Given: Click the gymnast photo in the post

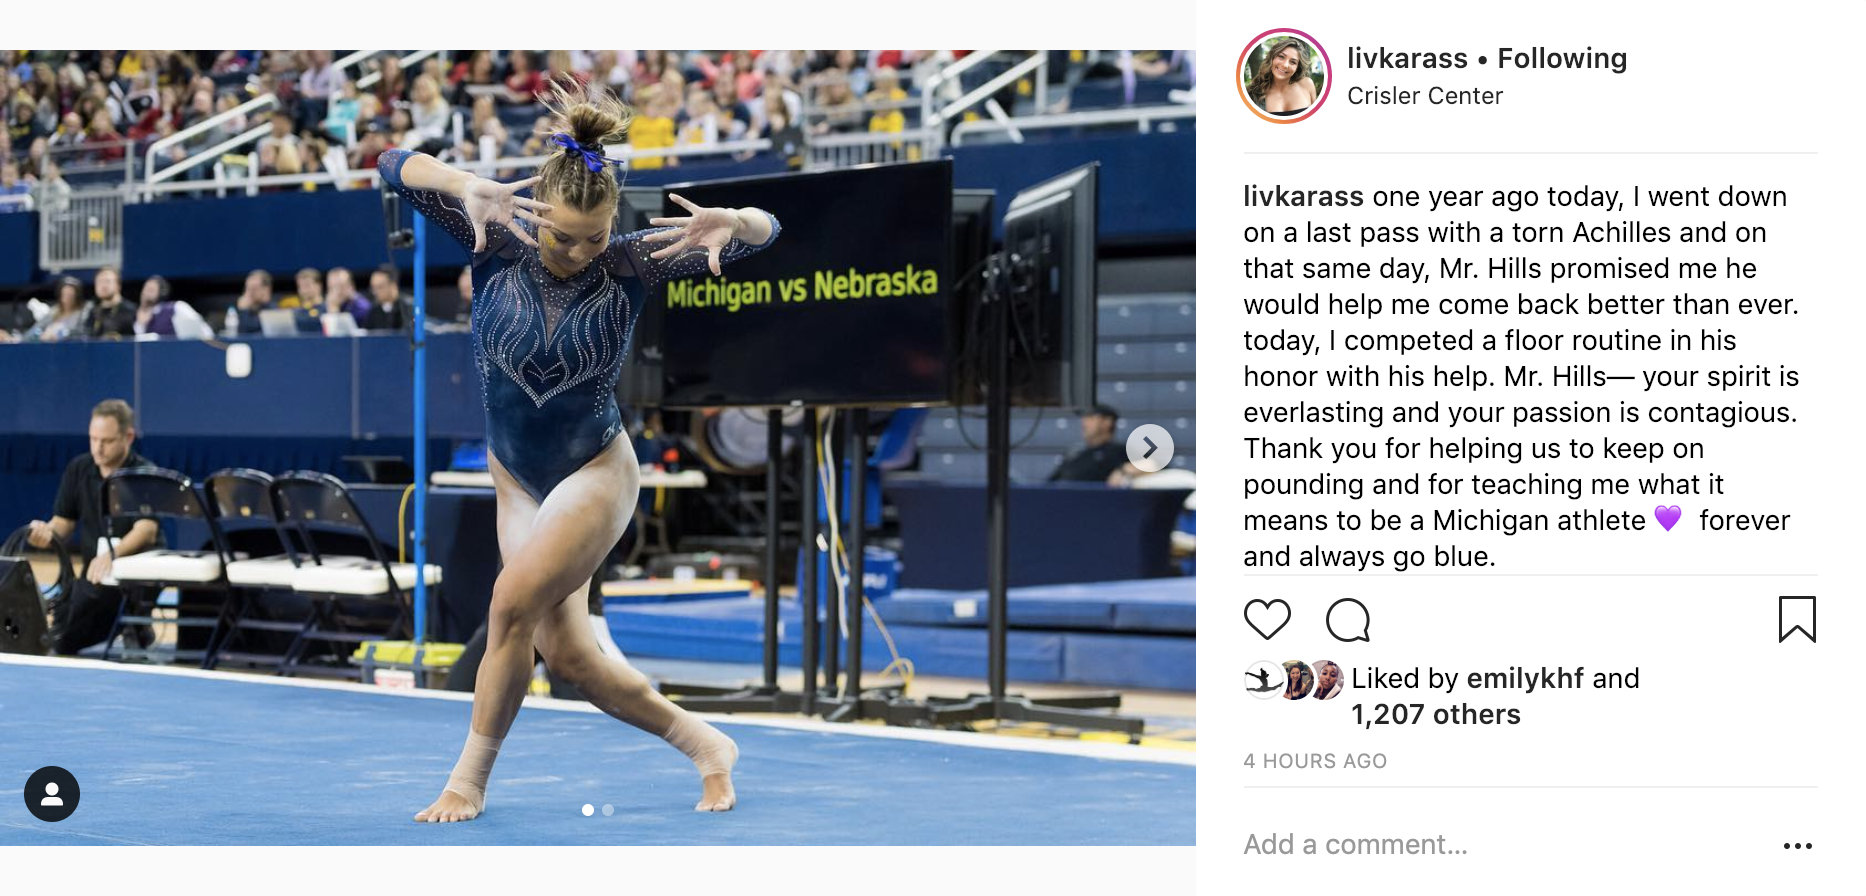Looking at the screenshot, I should [x=598, y=448].
